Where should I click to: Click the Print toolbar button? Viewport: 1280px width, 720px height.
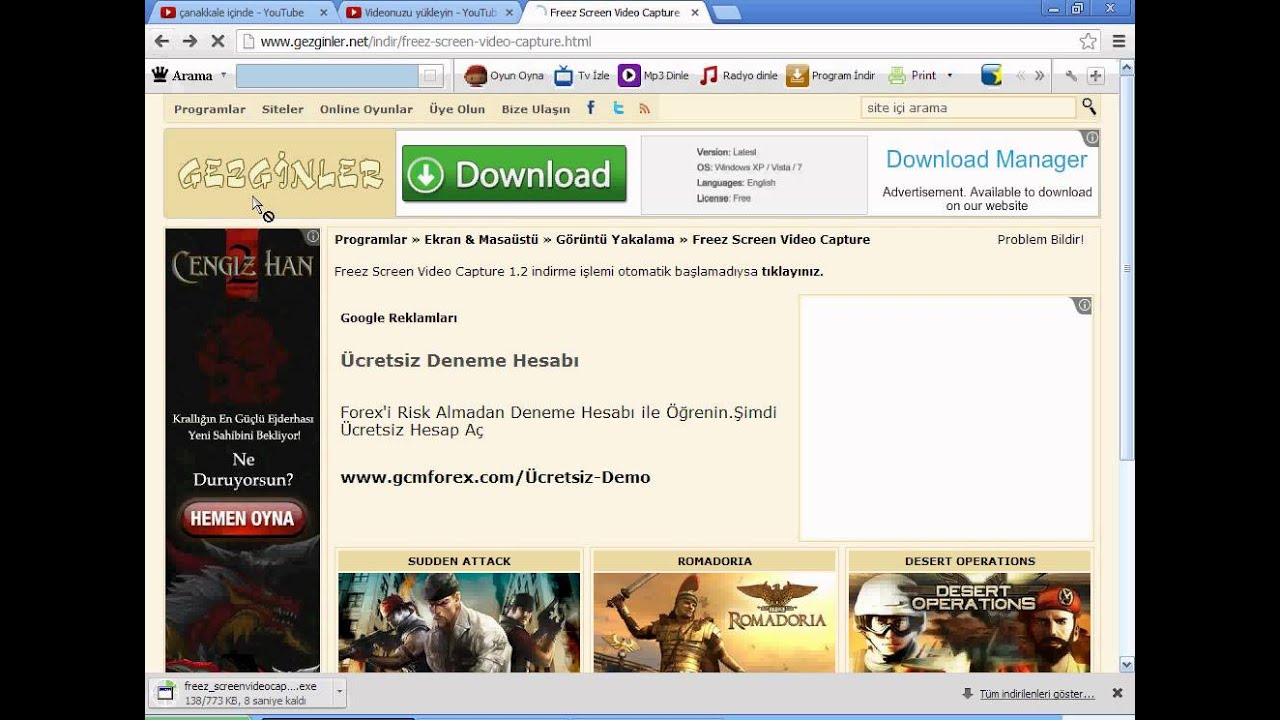point(912,75)
